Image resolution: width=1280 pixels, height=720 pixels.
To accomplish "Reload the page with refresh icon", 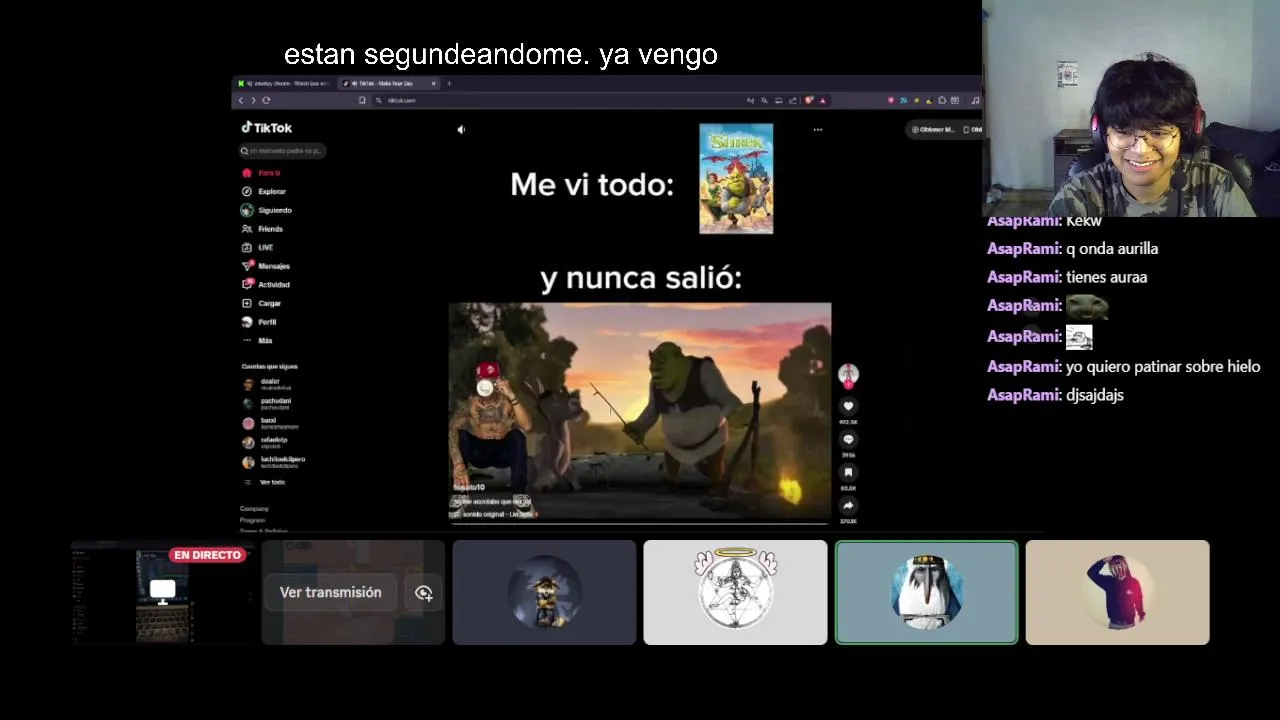I will (x=266, y=100).
